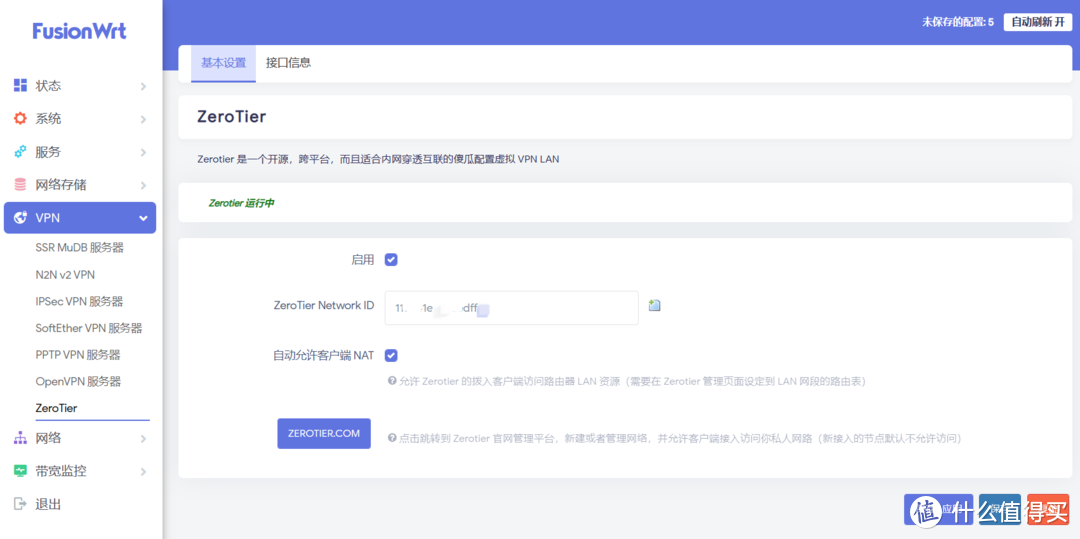
Task: Open the 服务 sidebar menu
Action: click(80, 152)
